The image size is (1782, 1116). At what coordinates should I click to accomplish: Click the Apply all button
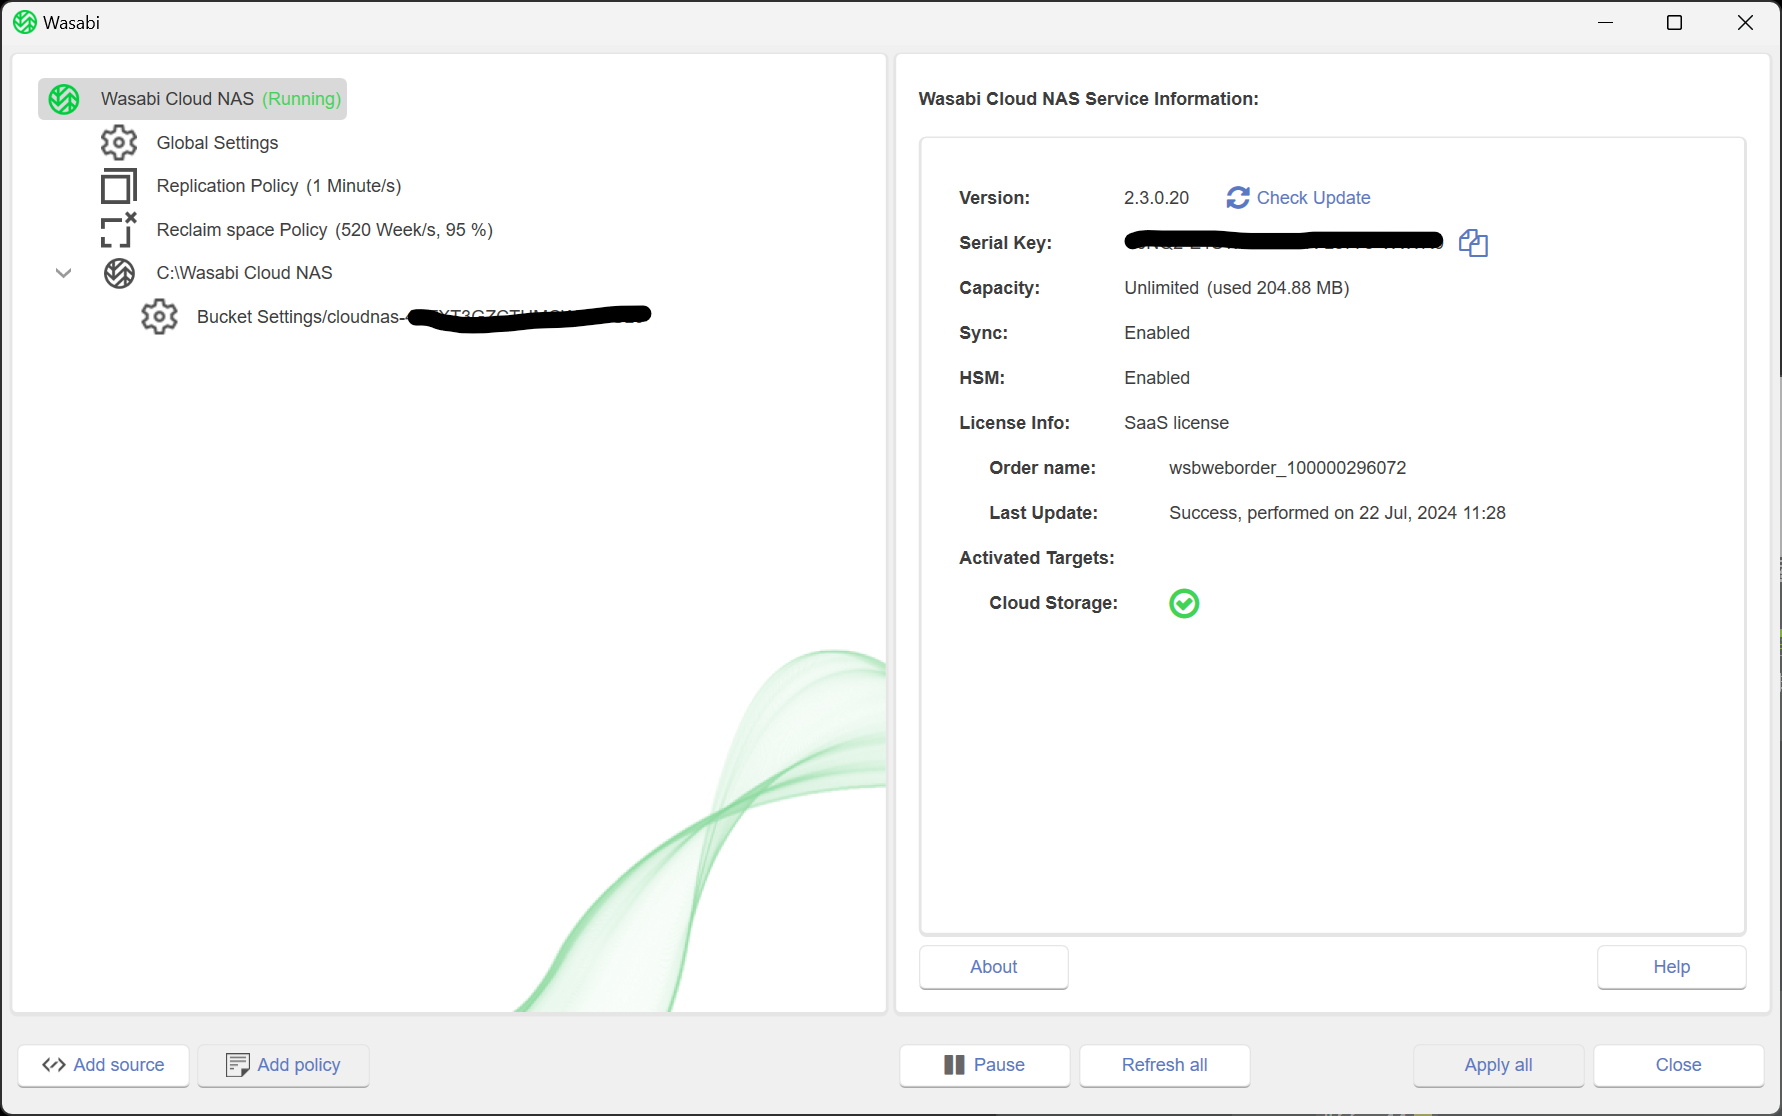1499,1065
